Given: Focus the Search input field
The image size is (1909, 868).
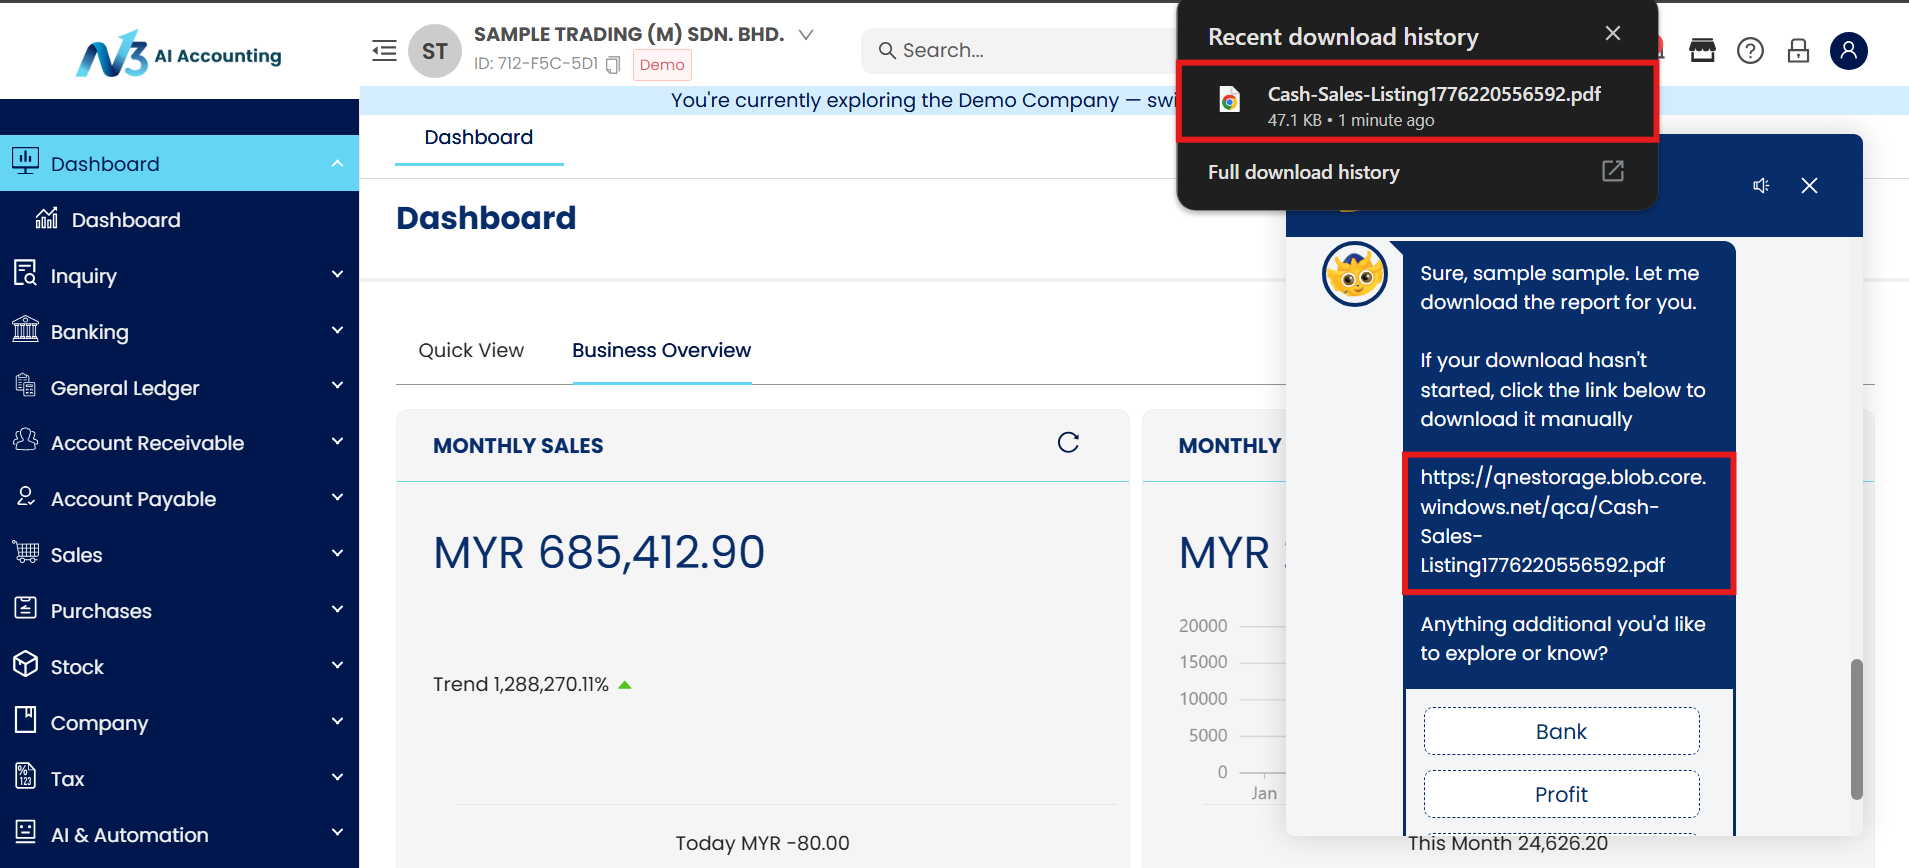Looking at the screenshot, I should click(1018, 51).
